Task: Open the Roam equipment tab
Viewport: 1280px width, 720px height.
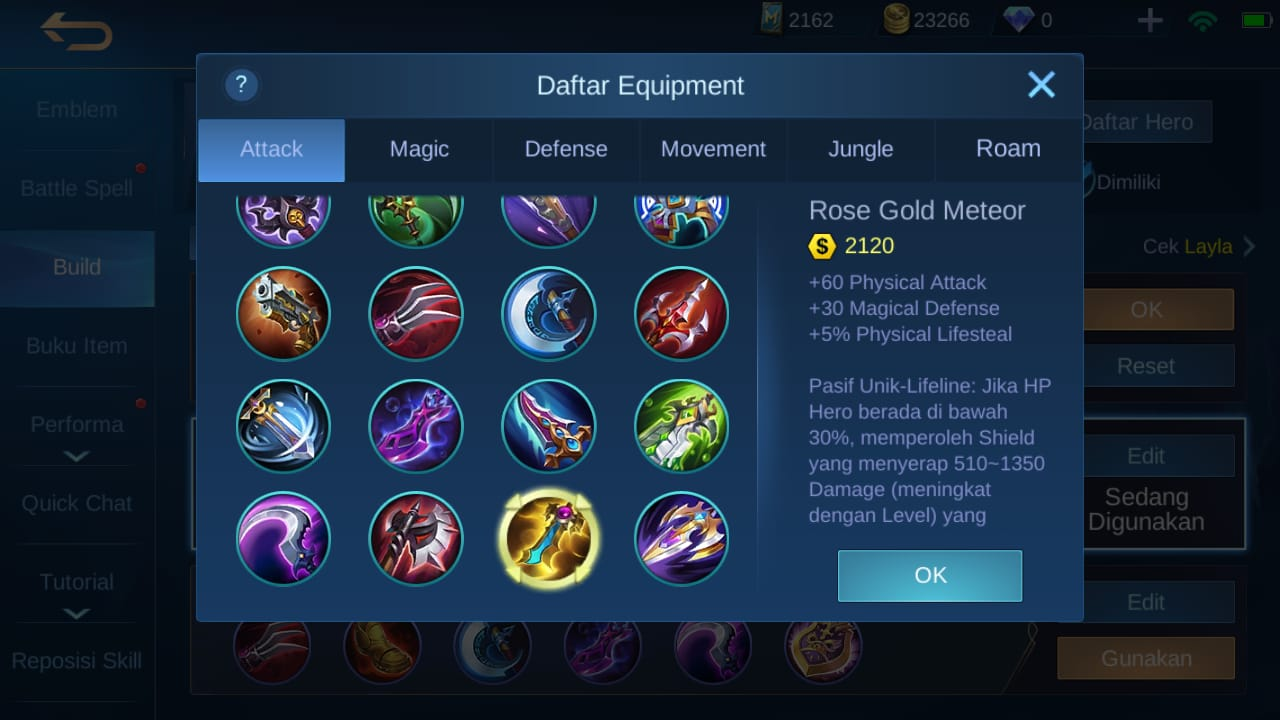Action: click(x=1008, y=149)
